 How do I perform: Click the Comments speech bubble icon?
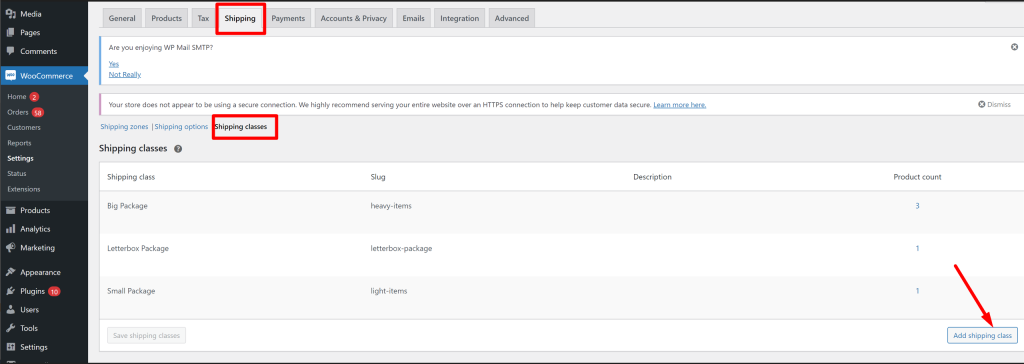(11, 51)
